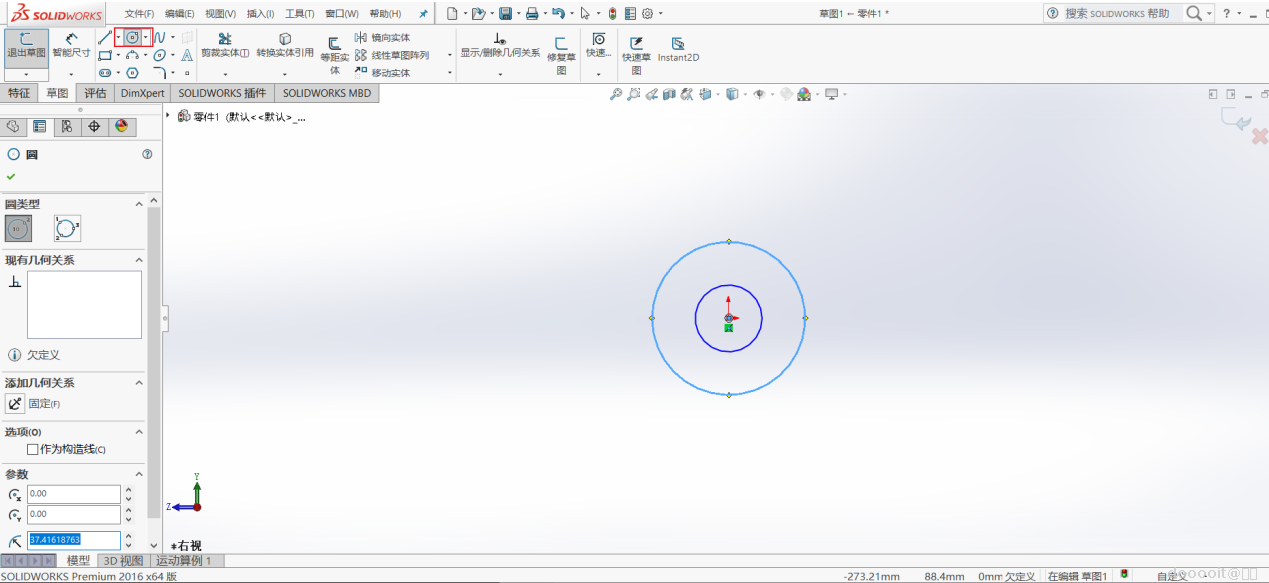Image resolution: width=1269 pixels, height=583 pixels.
Task: Click the Exit Sketch (退出草图) button
Action: 26,46
